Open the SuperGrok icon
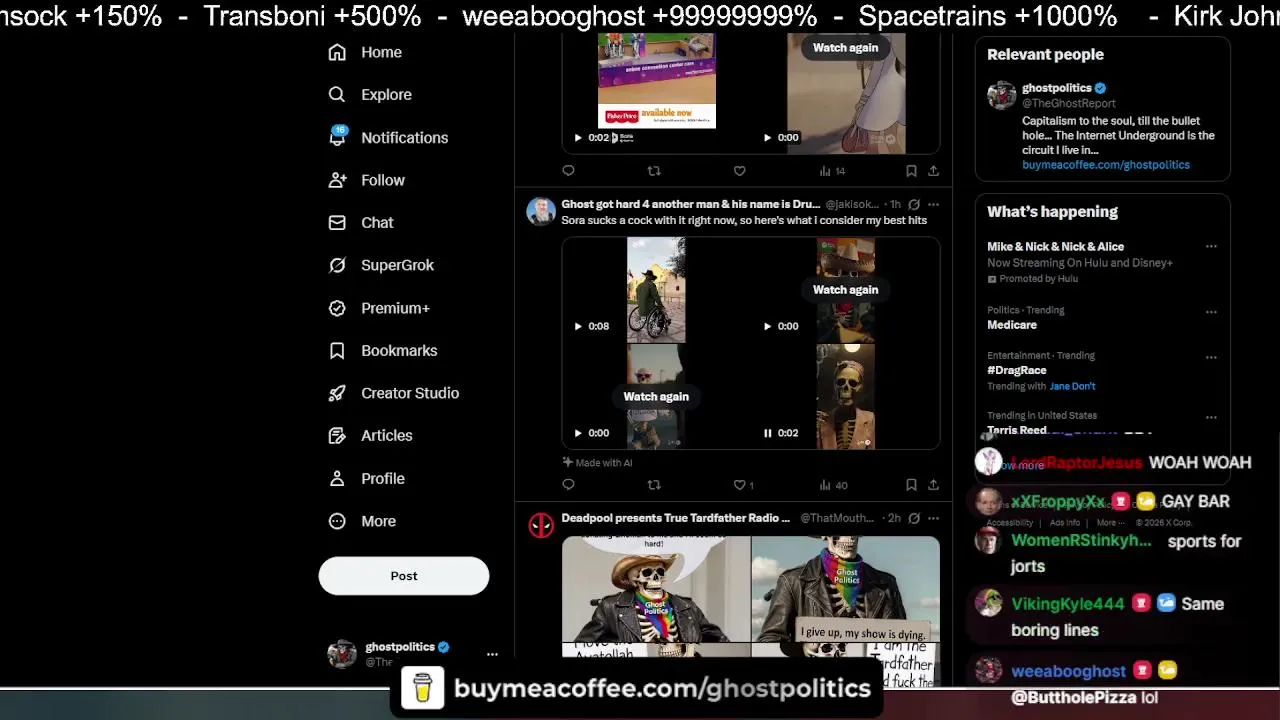 click(x=337, y=265)
